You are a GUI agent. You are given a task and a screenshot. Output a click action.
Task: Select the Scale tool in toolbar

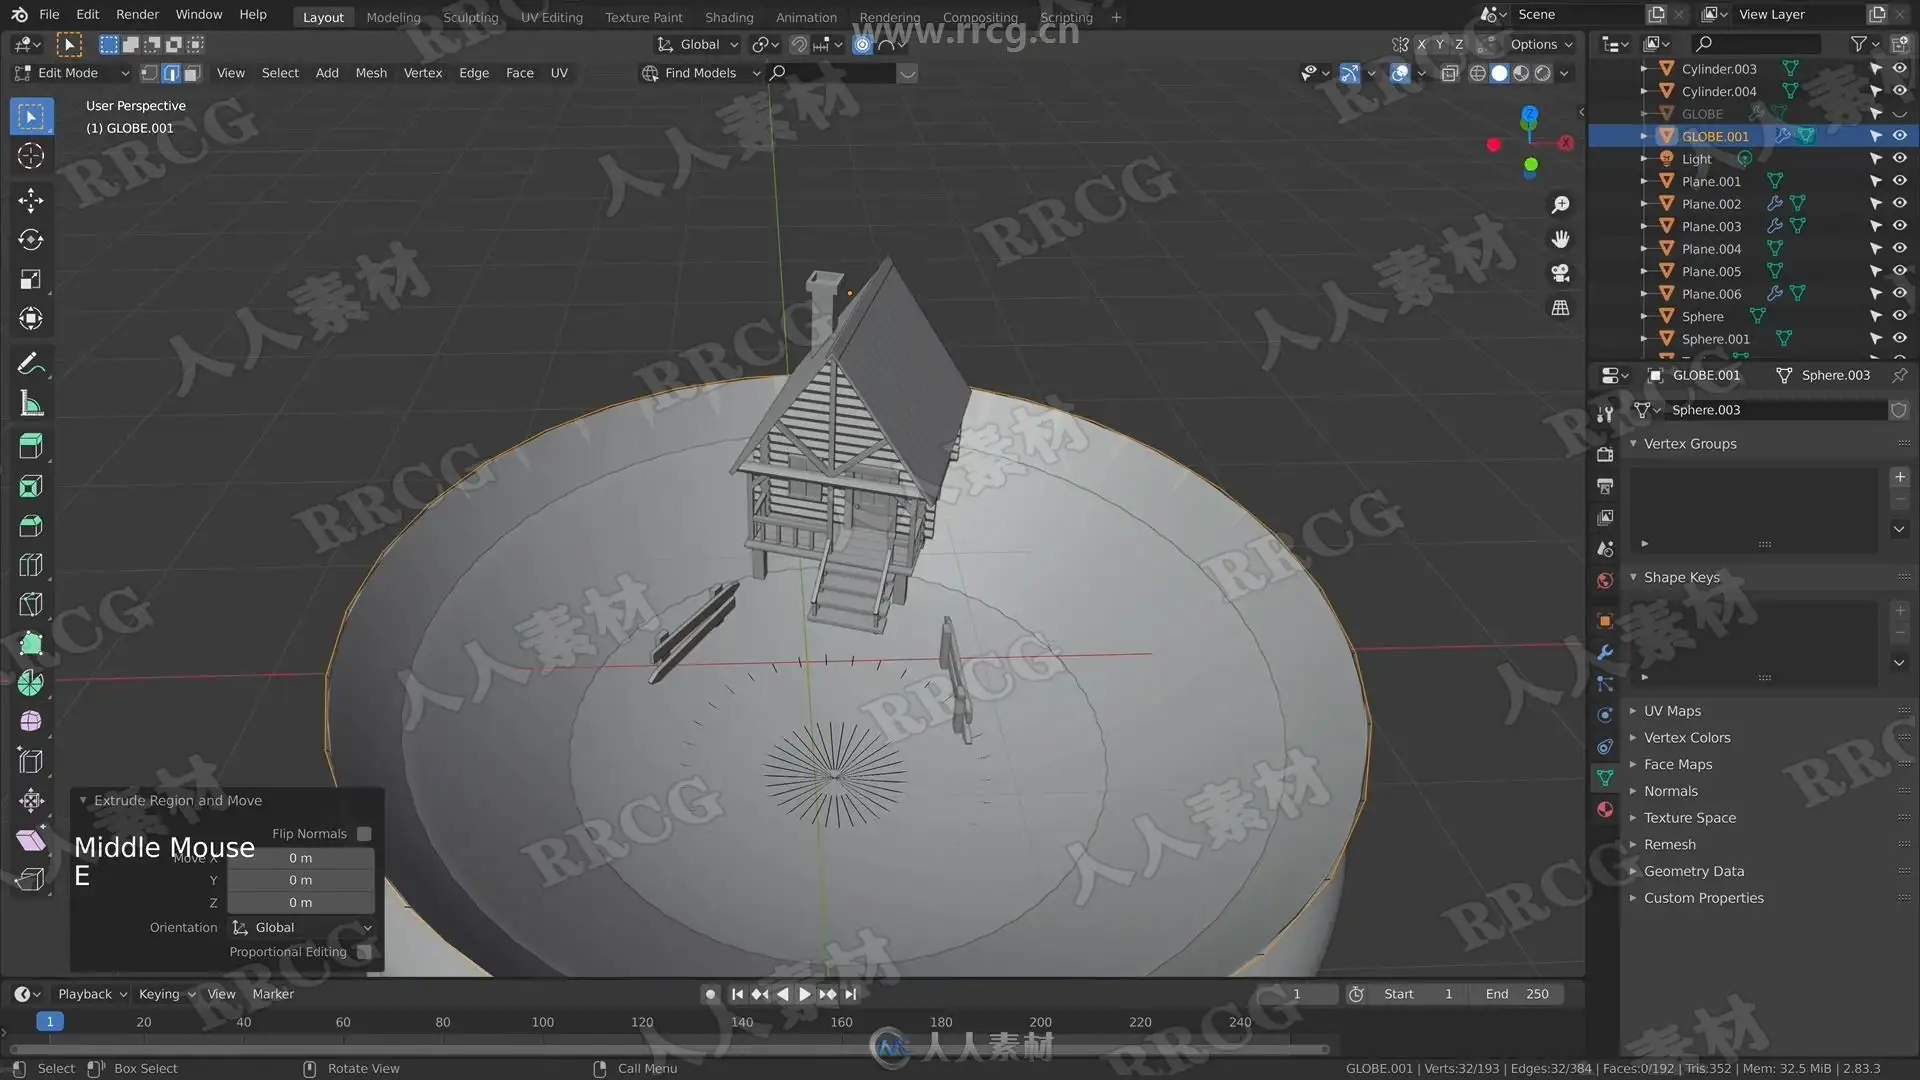point(30,280)
